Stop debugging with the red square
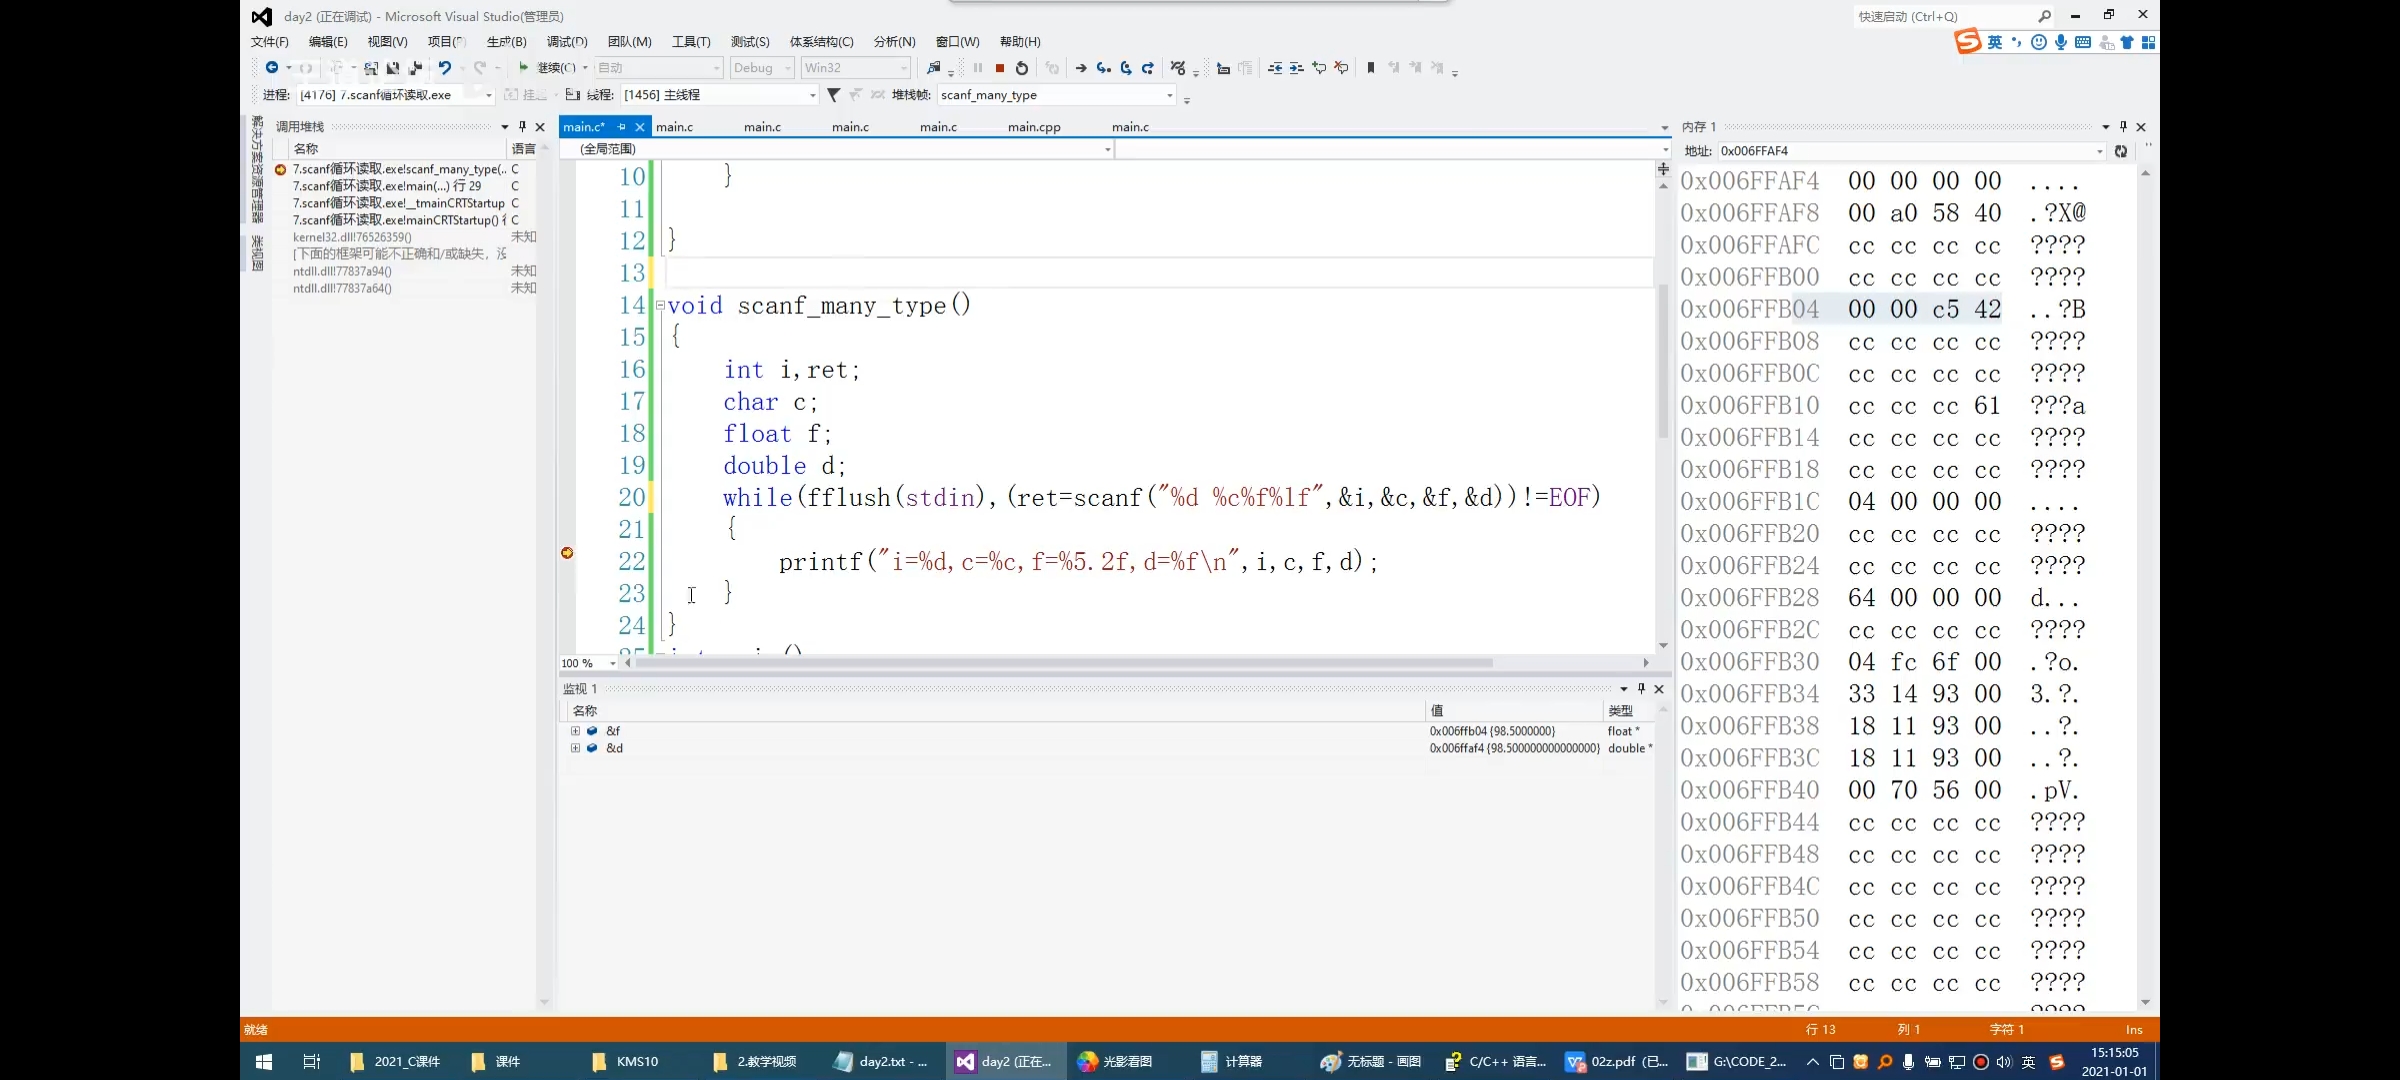The width and height of the screenshot is (2400, 1080). point(999,68)
